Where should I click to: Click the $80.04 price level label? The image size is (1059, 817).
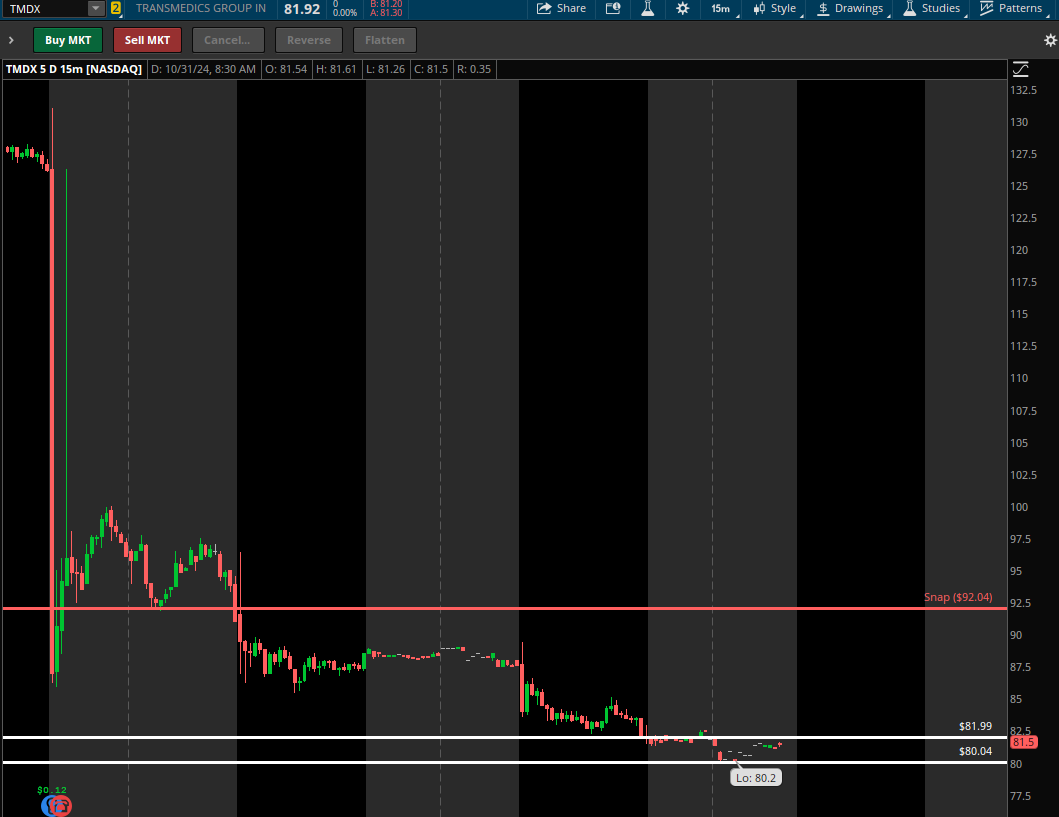click(975, 751)
